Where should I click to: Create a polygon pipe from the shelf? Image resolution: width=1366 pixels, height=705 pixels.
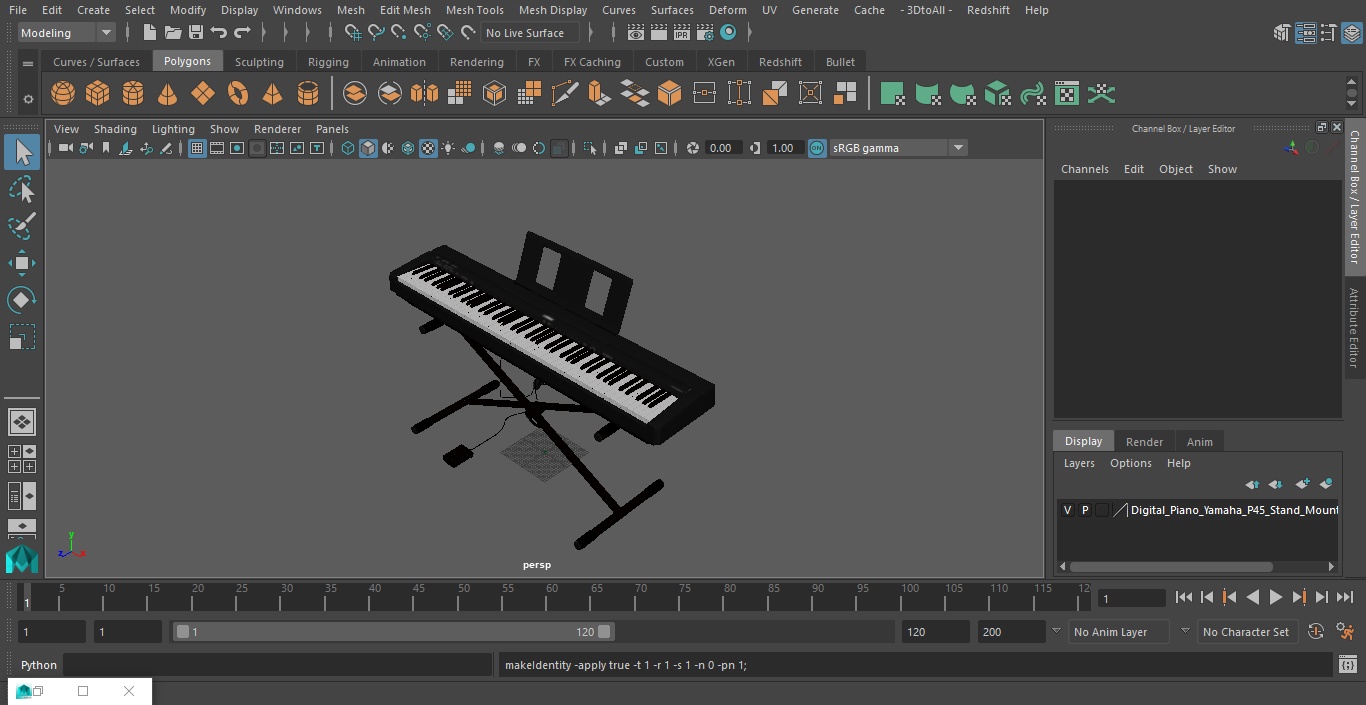point(307,94)
